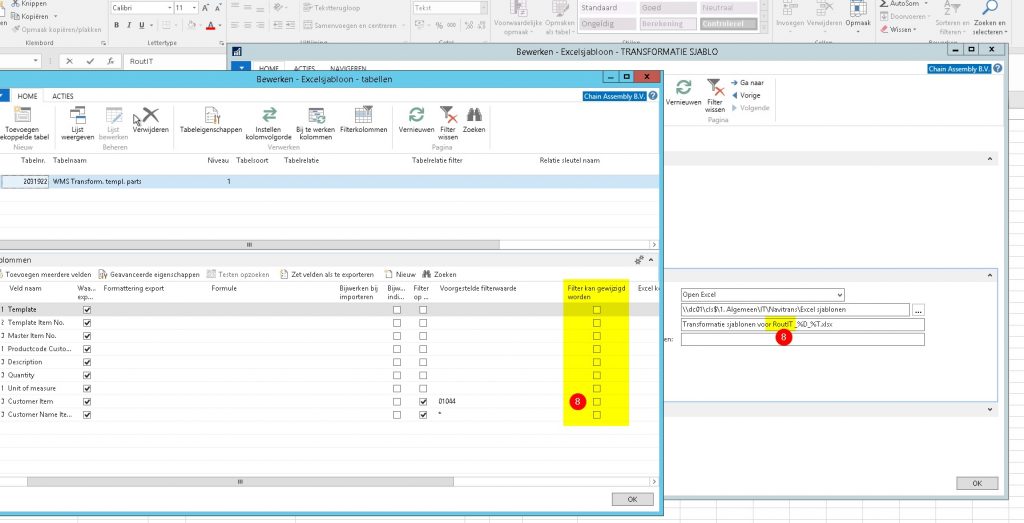The width and height of the screenshot is (1024, 523).
Task: Click Zet velden als te exporteren
Action: [327, 274]
